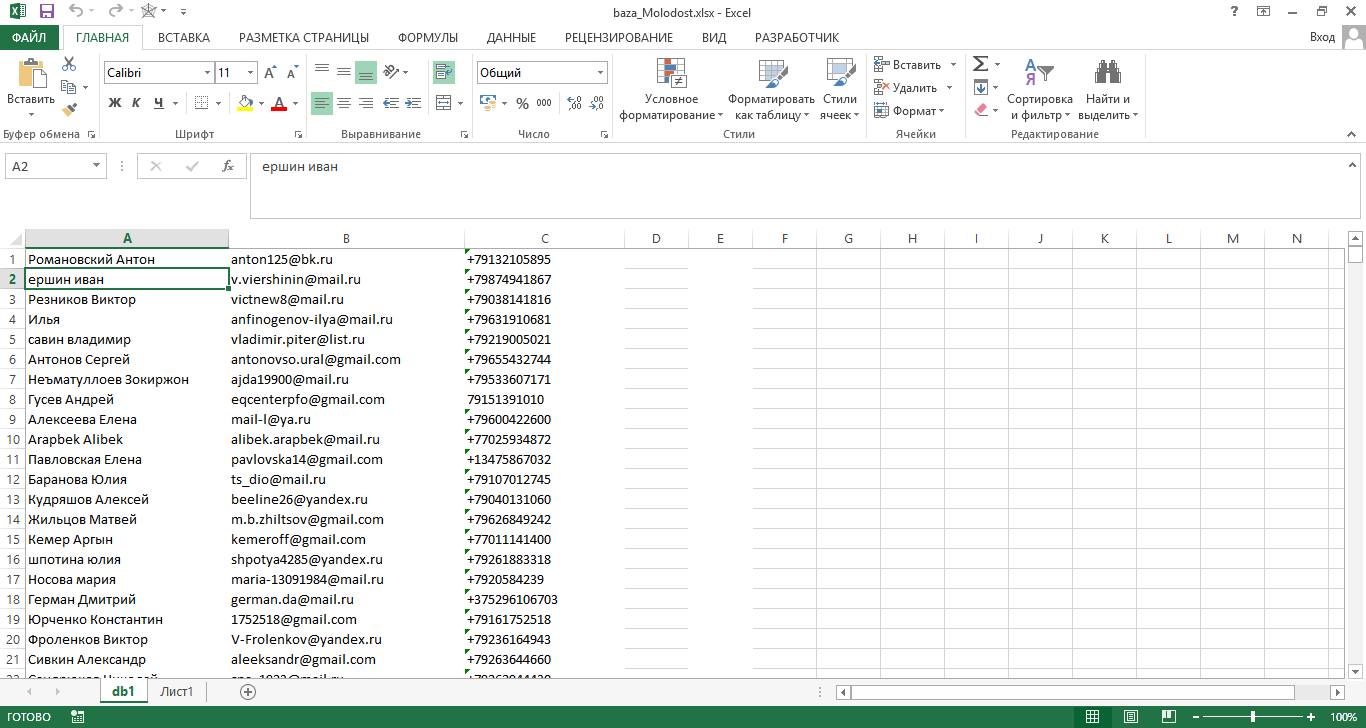Click the Fill down icon
Viewport: 1366px width, 728px height.
[980, 87]
